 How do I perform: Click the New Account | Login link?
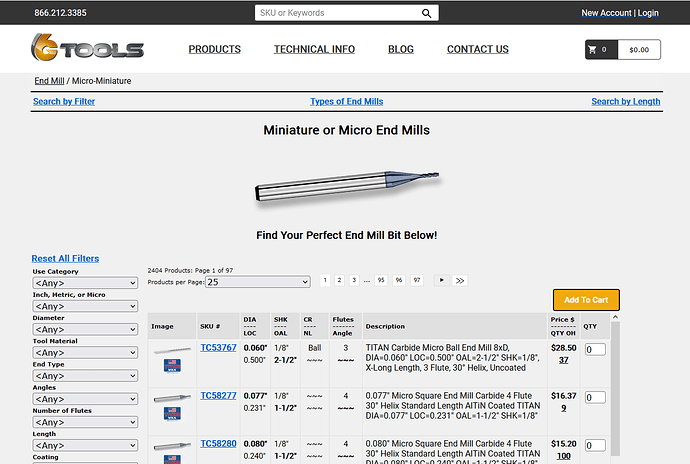620,13
